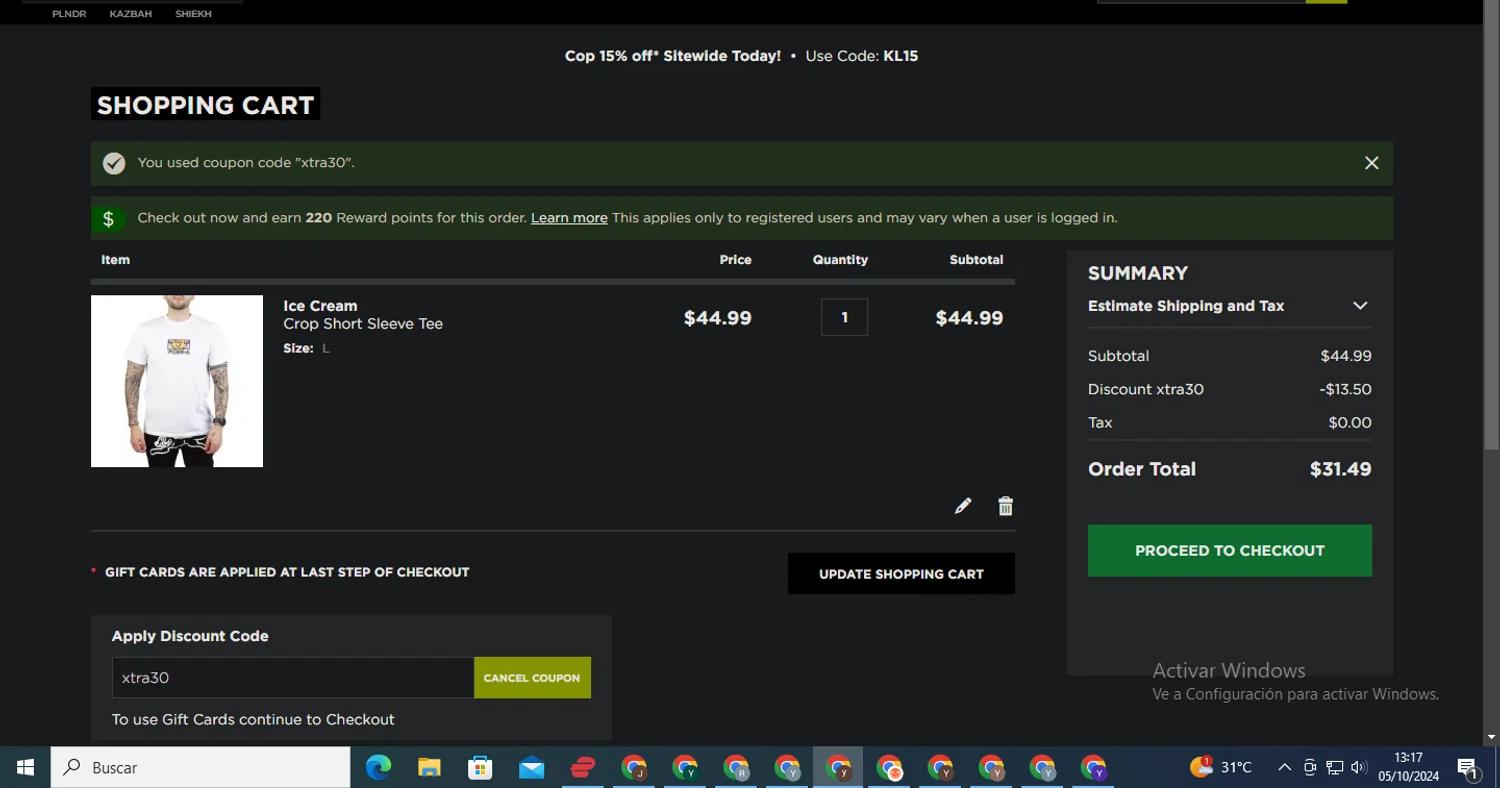The image size is (1500, 788).
Task: Open Microsoft Edge from the taskbar
Action: pos(378,767)
